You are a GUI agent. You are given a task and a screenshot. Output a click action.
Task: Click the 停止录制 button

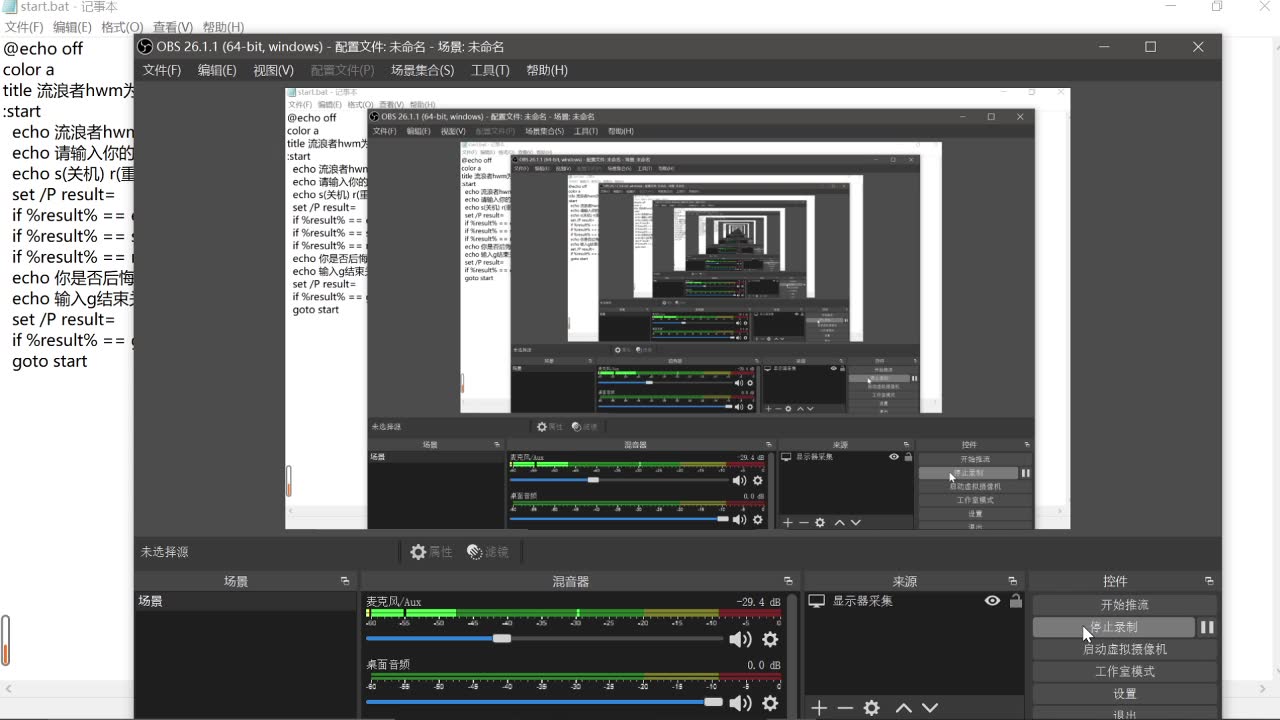pyautogui.click(x=1114, y=627)
